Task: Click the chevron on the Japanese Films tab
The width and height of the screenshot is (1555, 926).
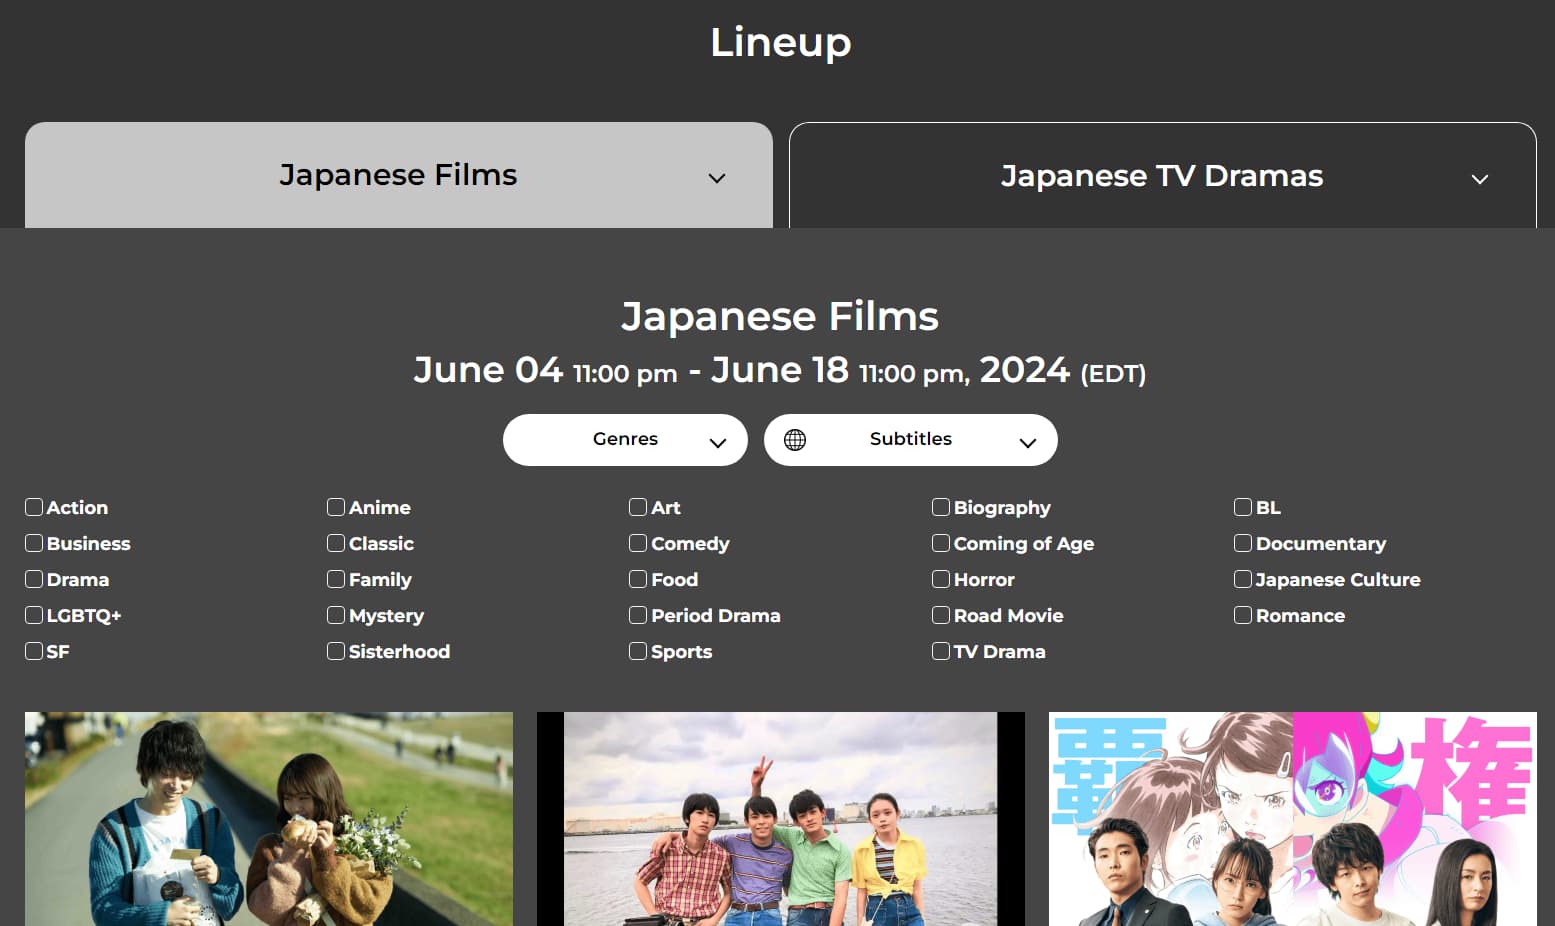Action: coord(717,178)
